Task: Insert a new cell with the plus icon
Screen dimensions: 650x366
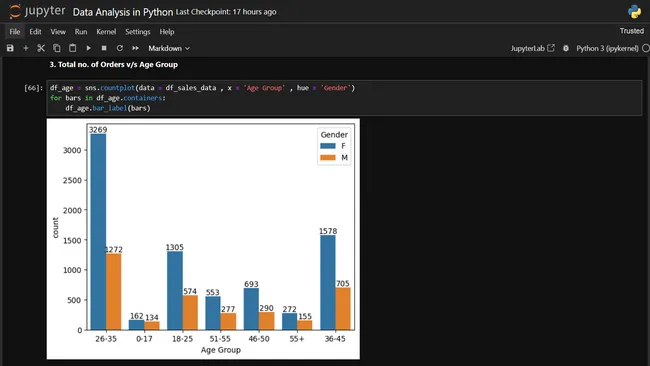Action: click(x=26, y=48)
